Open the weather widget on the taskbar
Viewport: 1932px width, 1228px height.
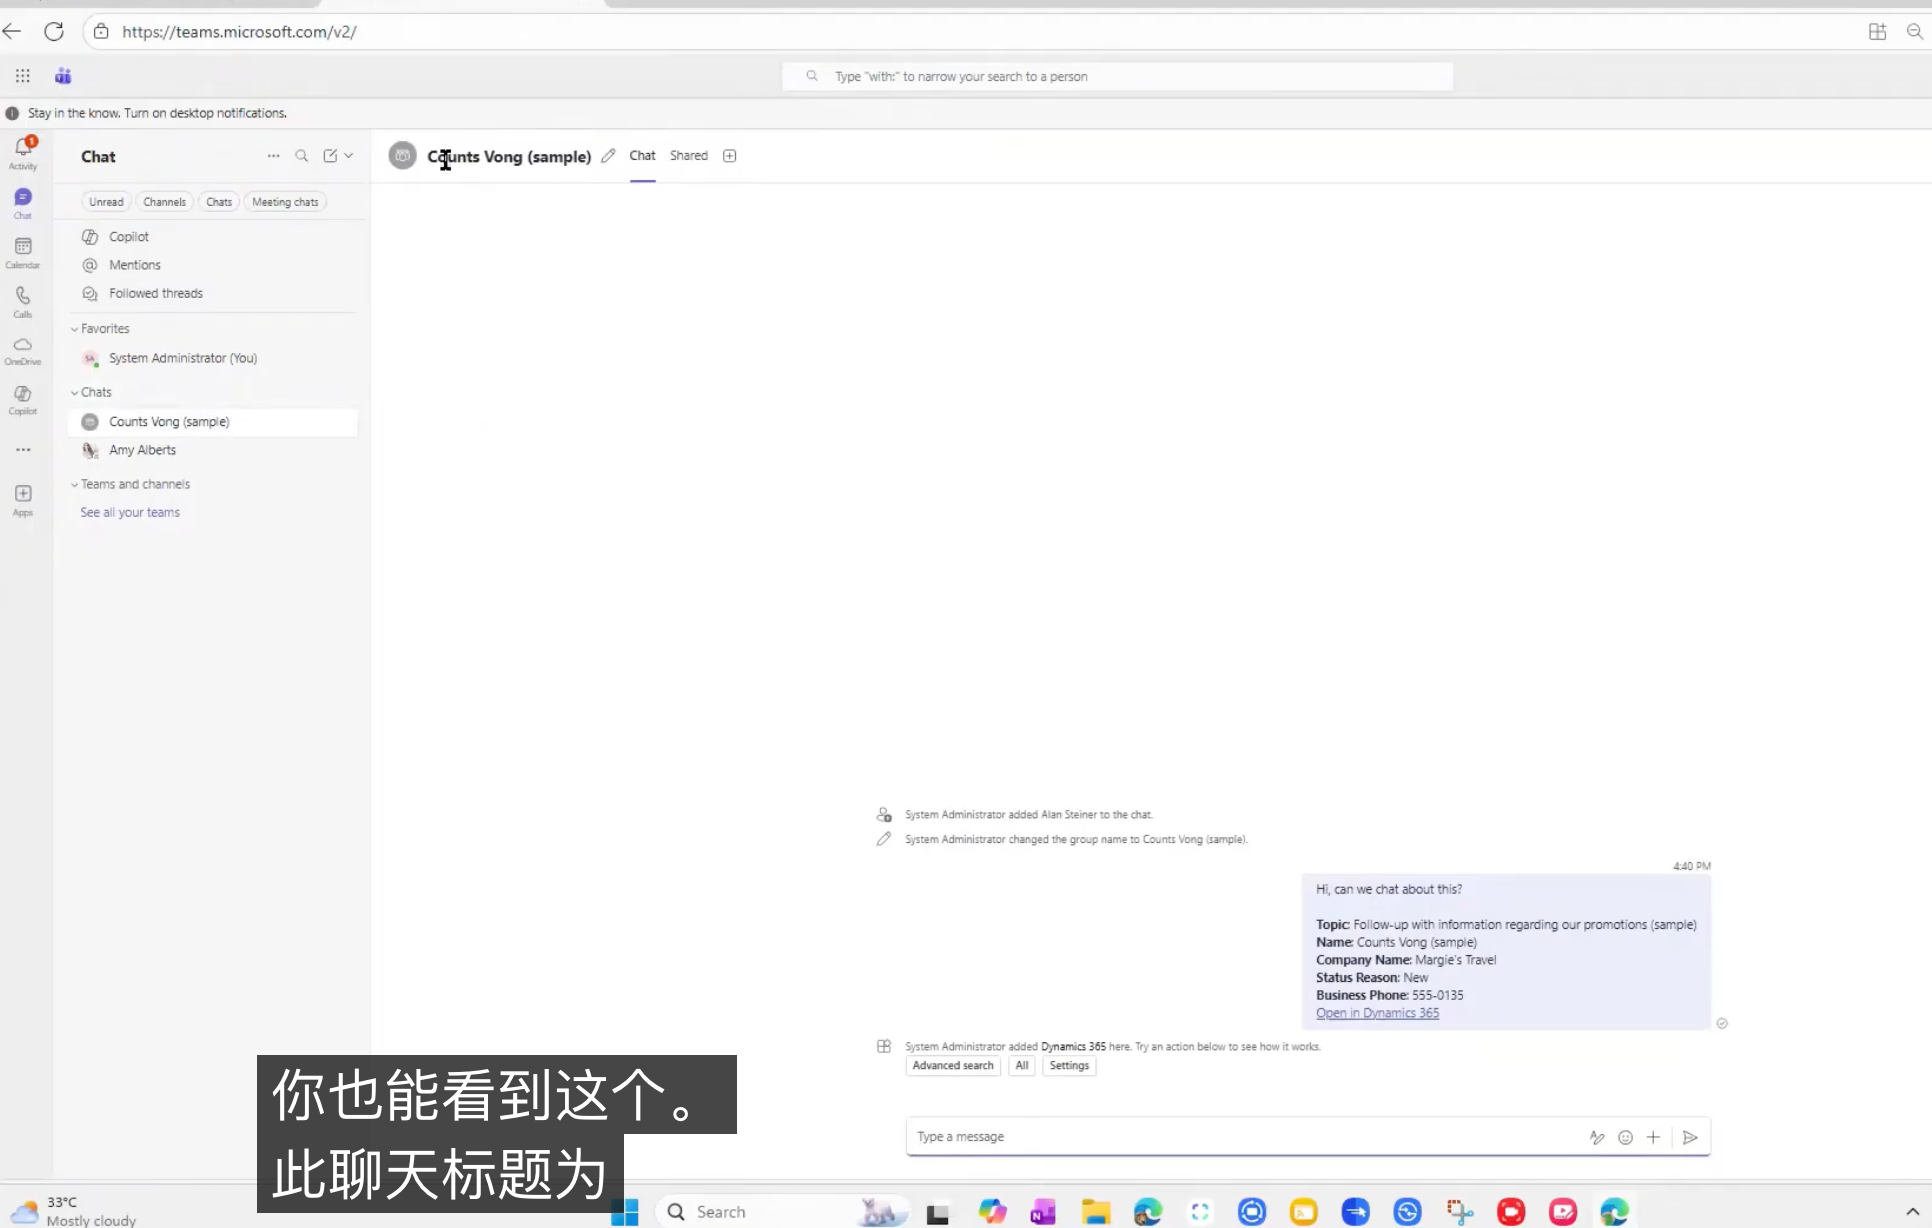[72, 1211]
